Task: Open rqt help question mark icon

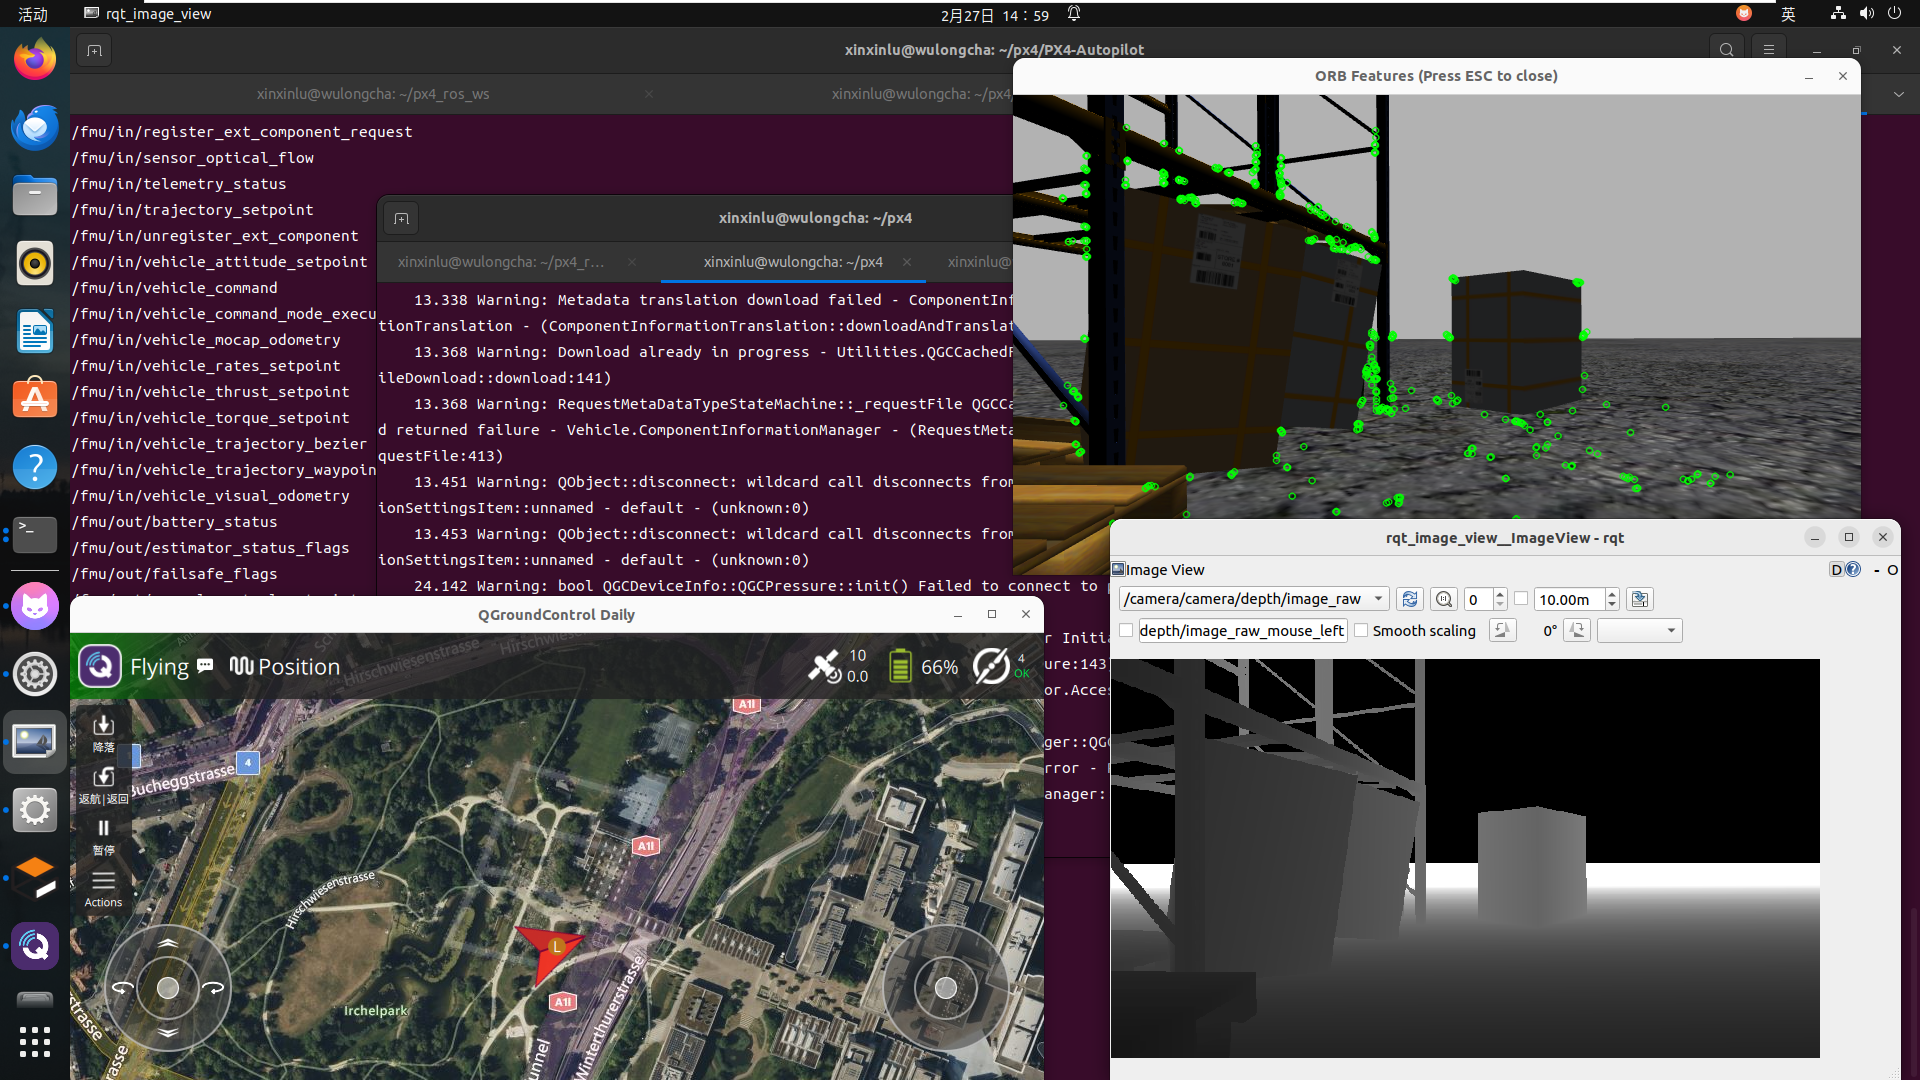Action: pyautogui.click(x=1853, y=570)
